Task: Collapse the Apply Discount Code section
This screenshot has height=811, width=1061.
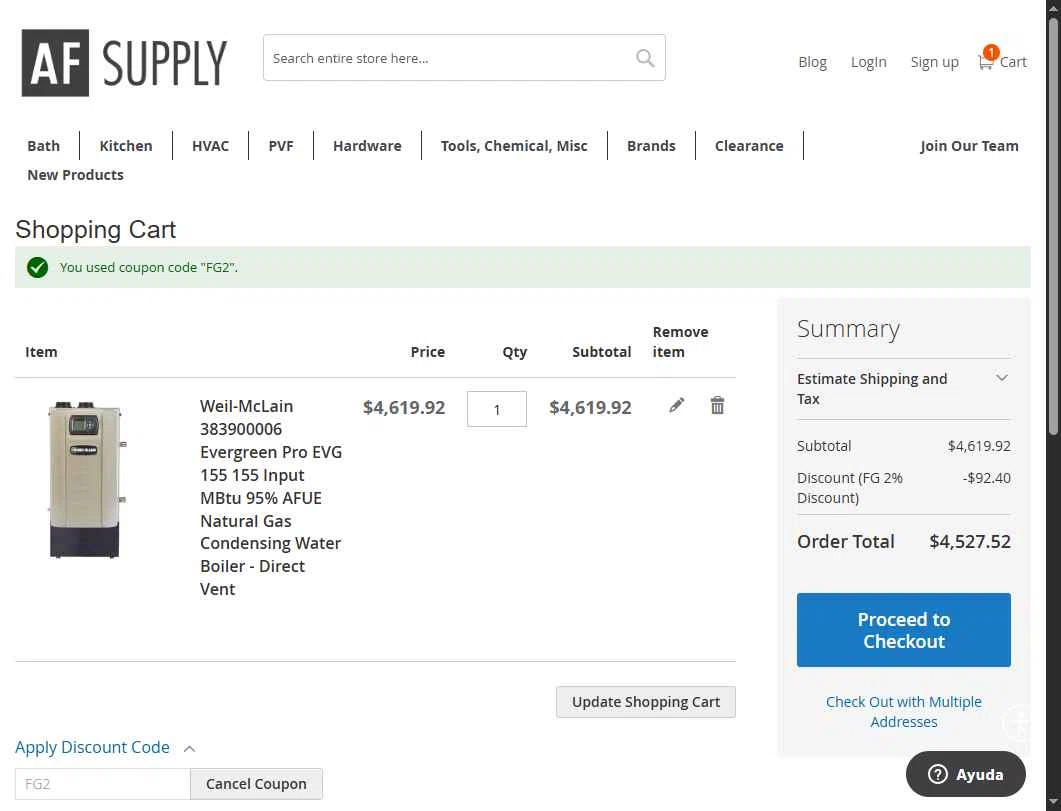Action: point(189,748)
